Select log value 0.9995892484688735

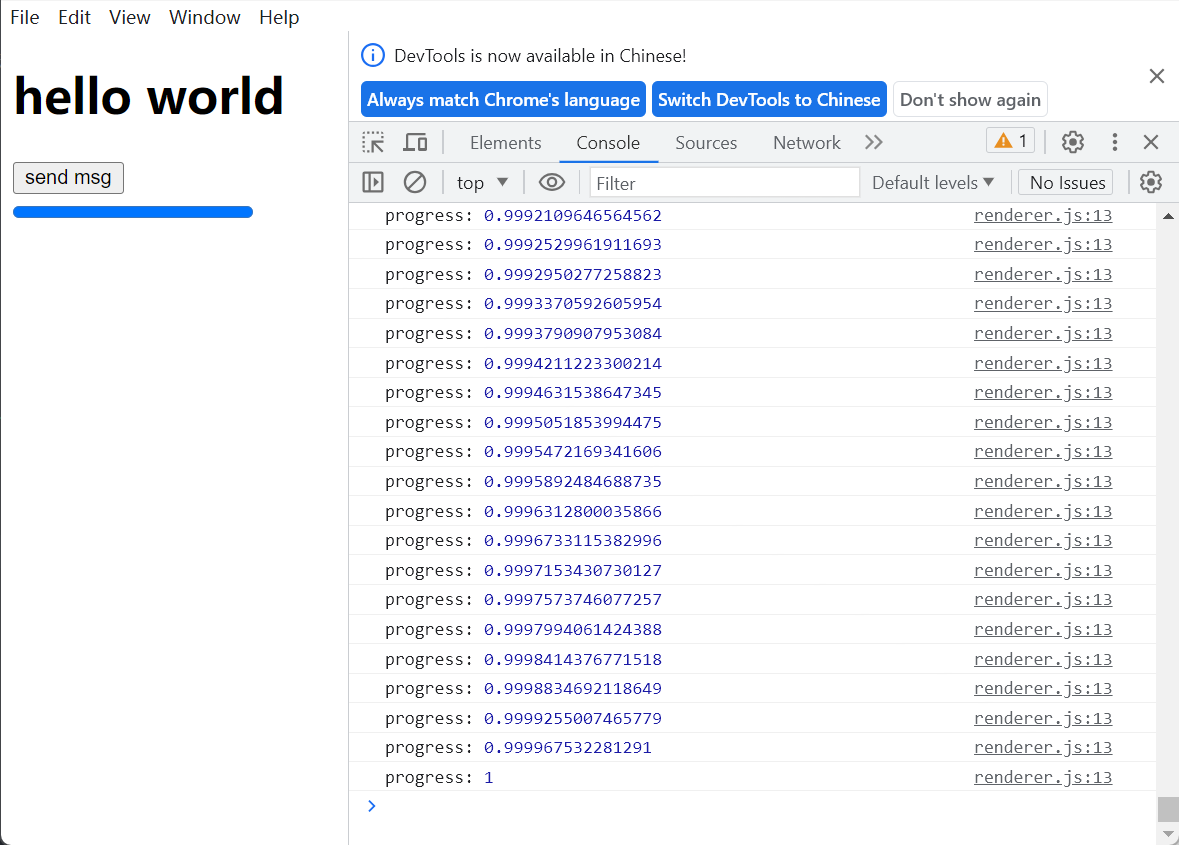click(573, 482)
